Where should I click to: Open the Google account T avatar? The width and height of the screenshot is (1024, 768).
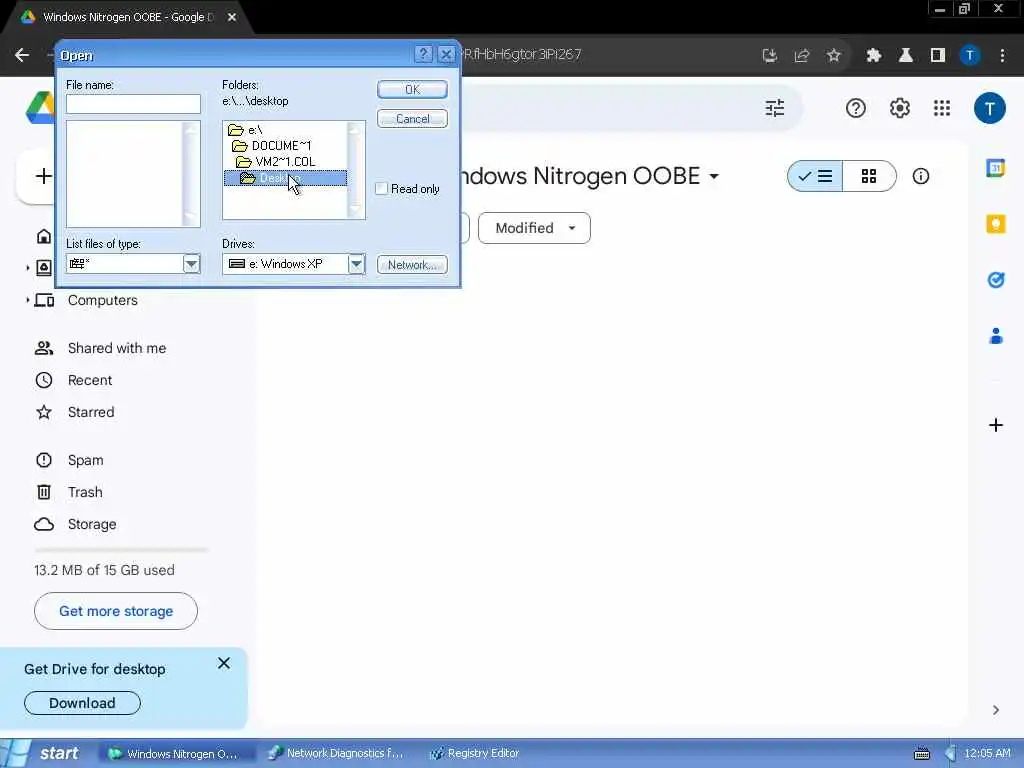[x=990, y=108]
